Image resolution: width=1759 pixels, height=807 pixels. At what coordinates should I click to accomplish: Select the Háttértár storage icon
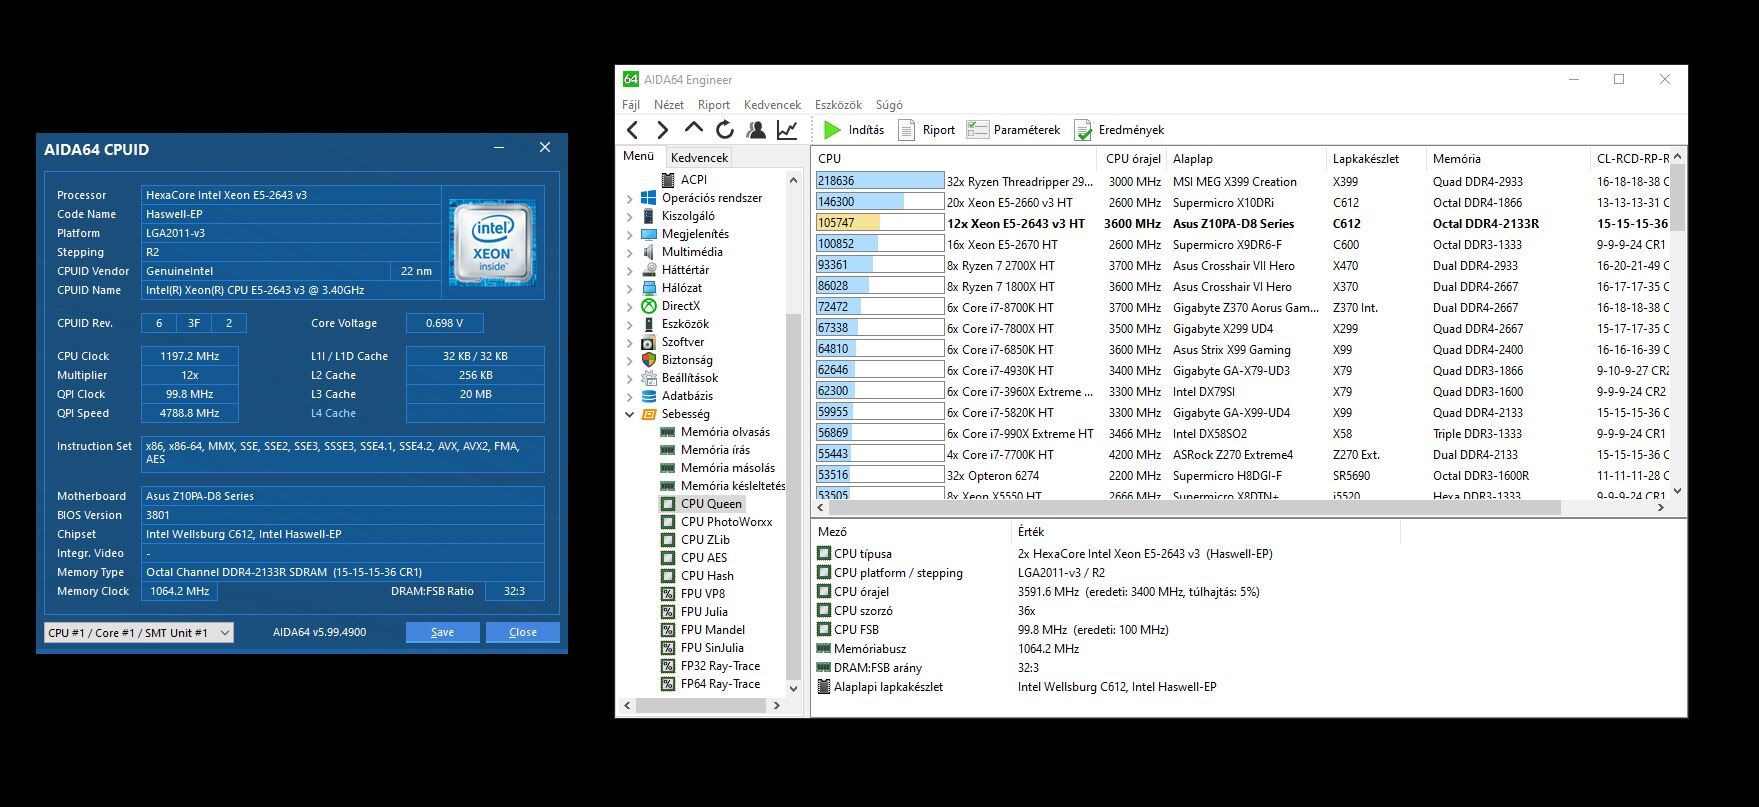pos(649,270)
